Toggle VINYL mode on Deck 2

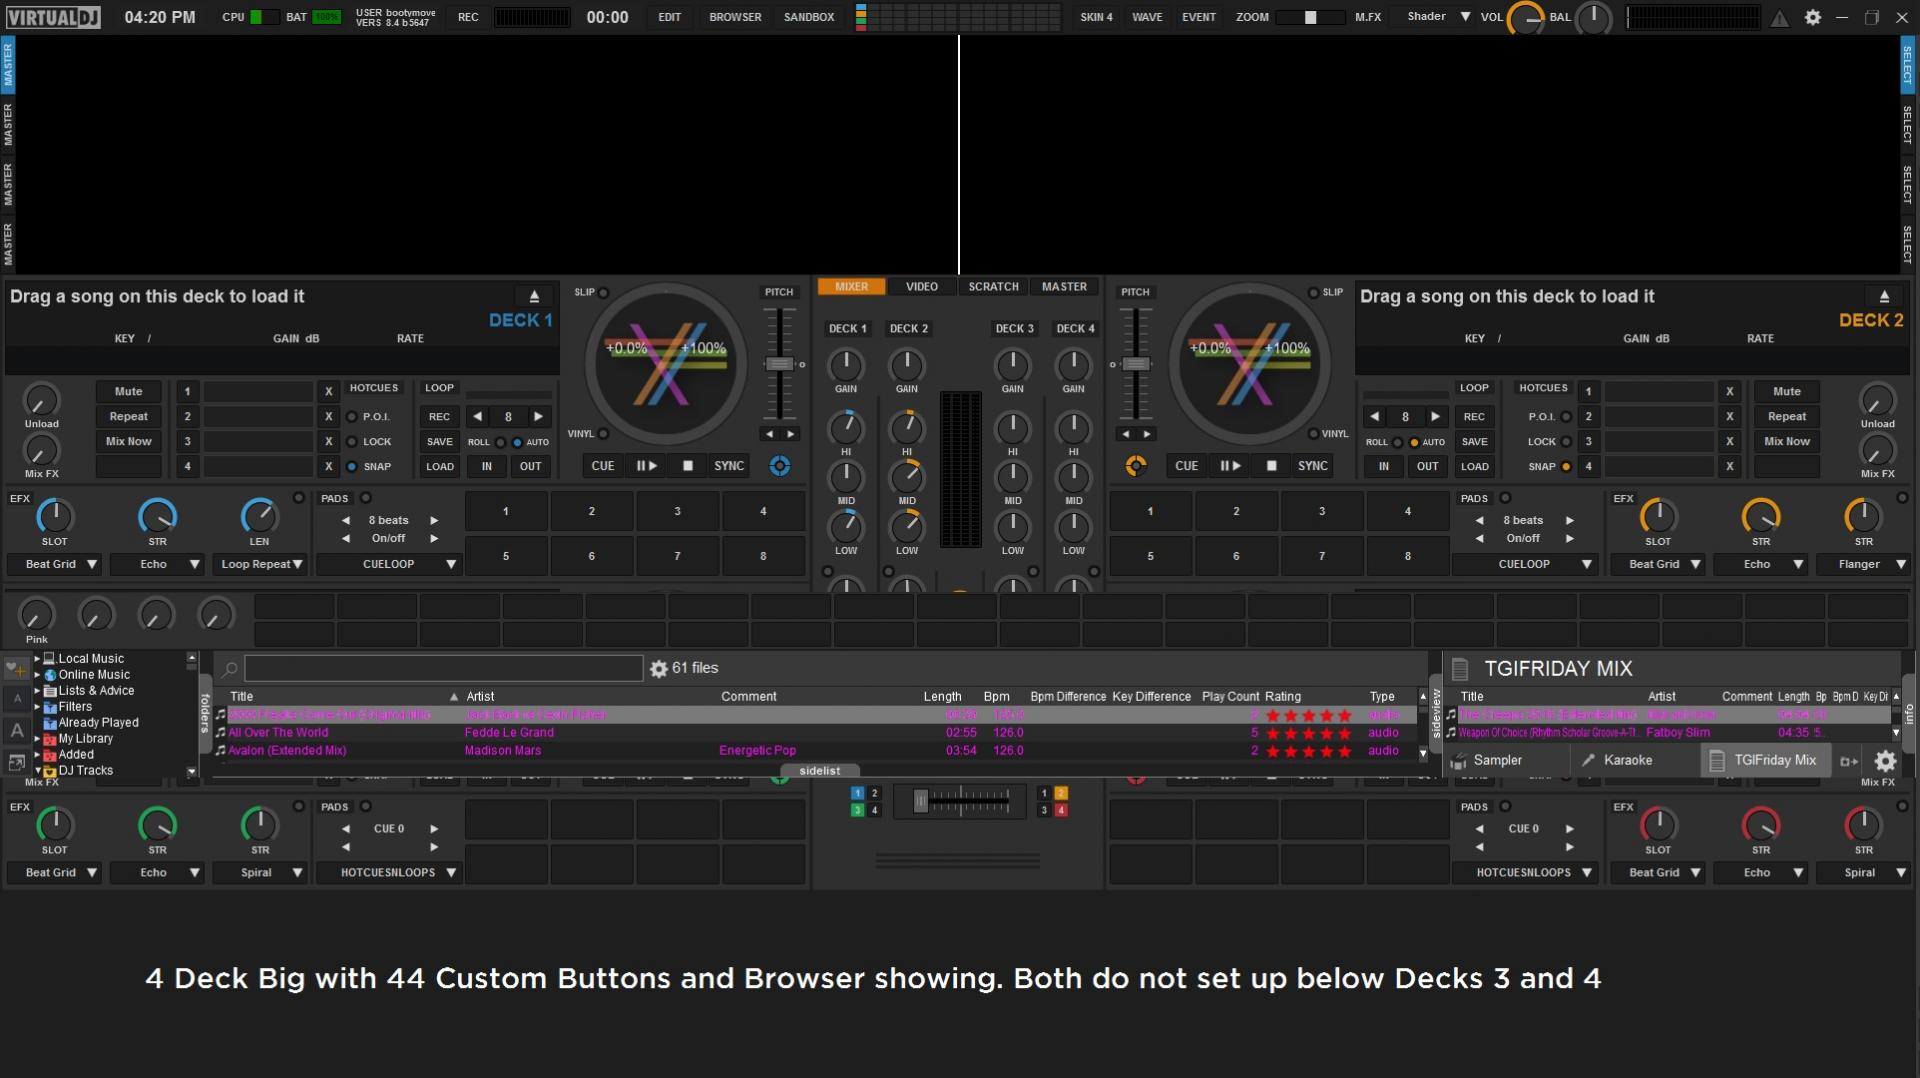point(1313,434)
